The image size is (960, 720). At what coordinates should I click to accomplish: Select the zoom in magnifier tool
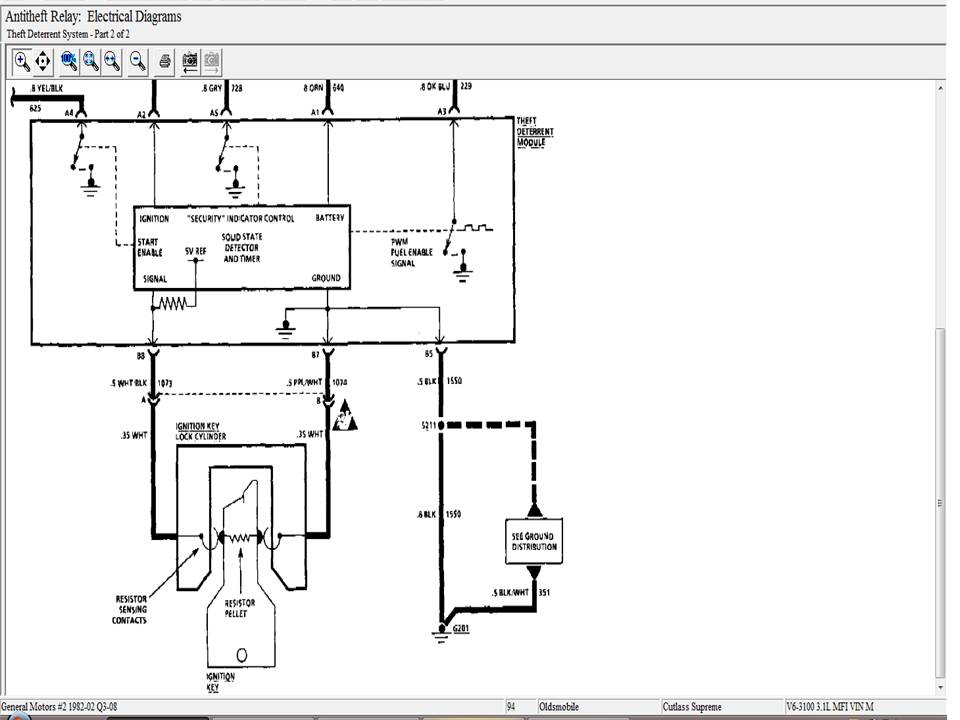22,61
